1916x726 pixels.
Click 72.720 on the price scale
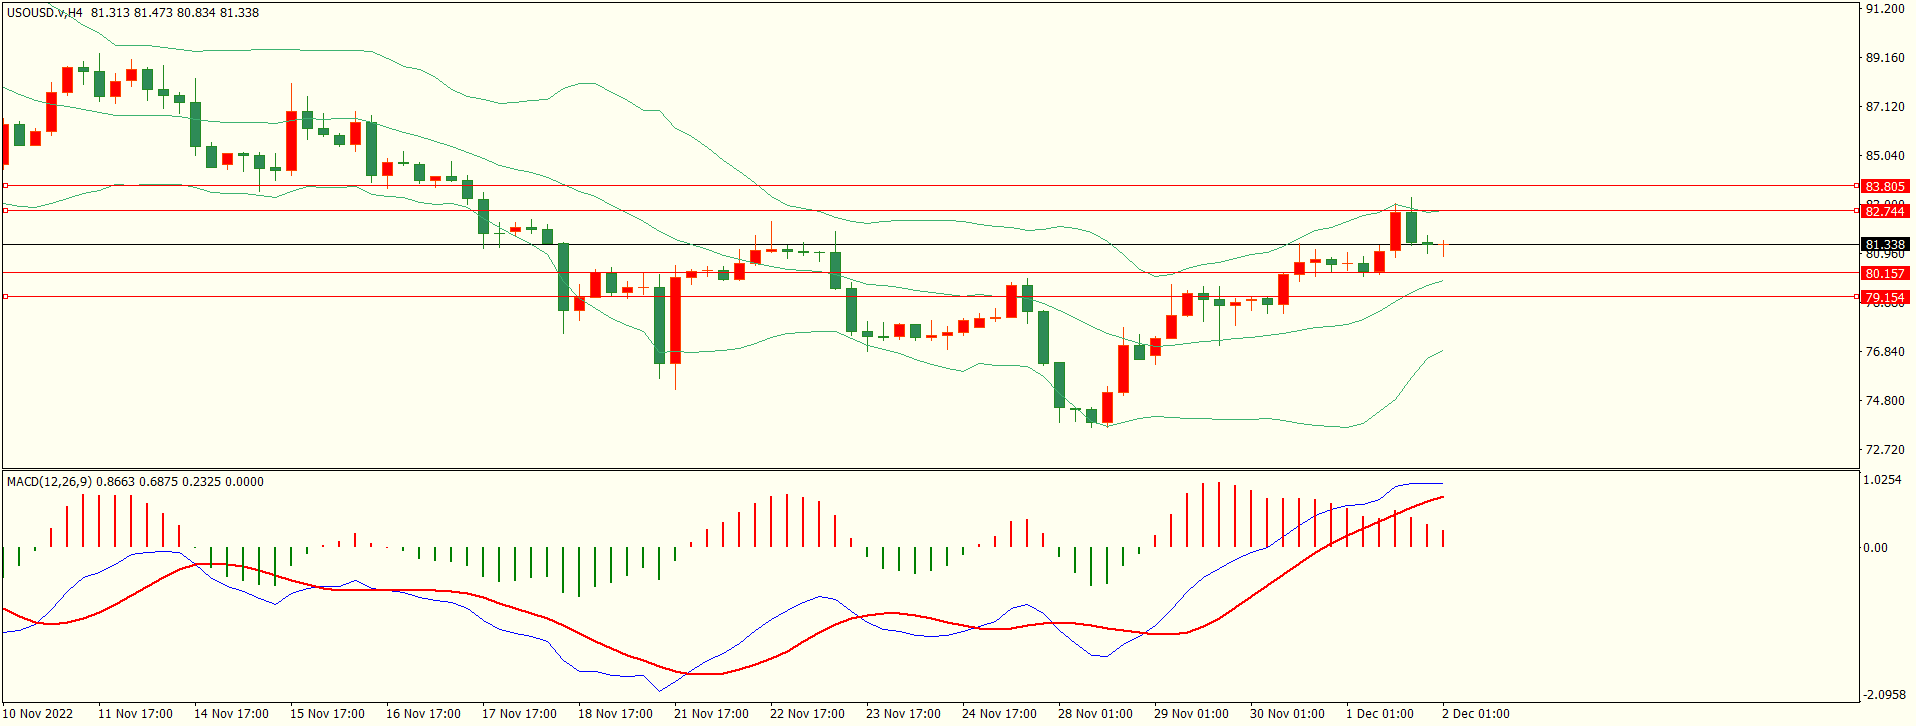click(1884, 450)
